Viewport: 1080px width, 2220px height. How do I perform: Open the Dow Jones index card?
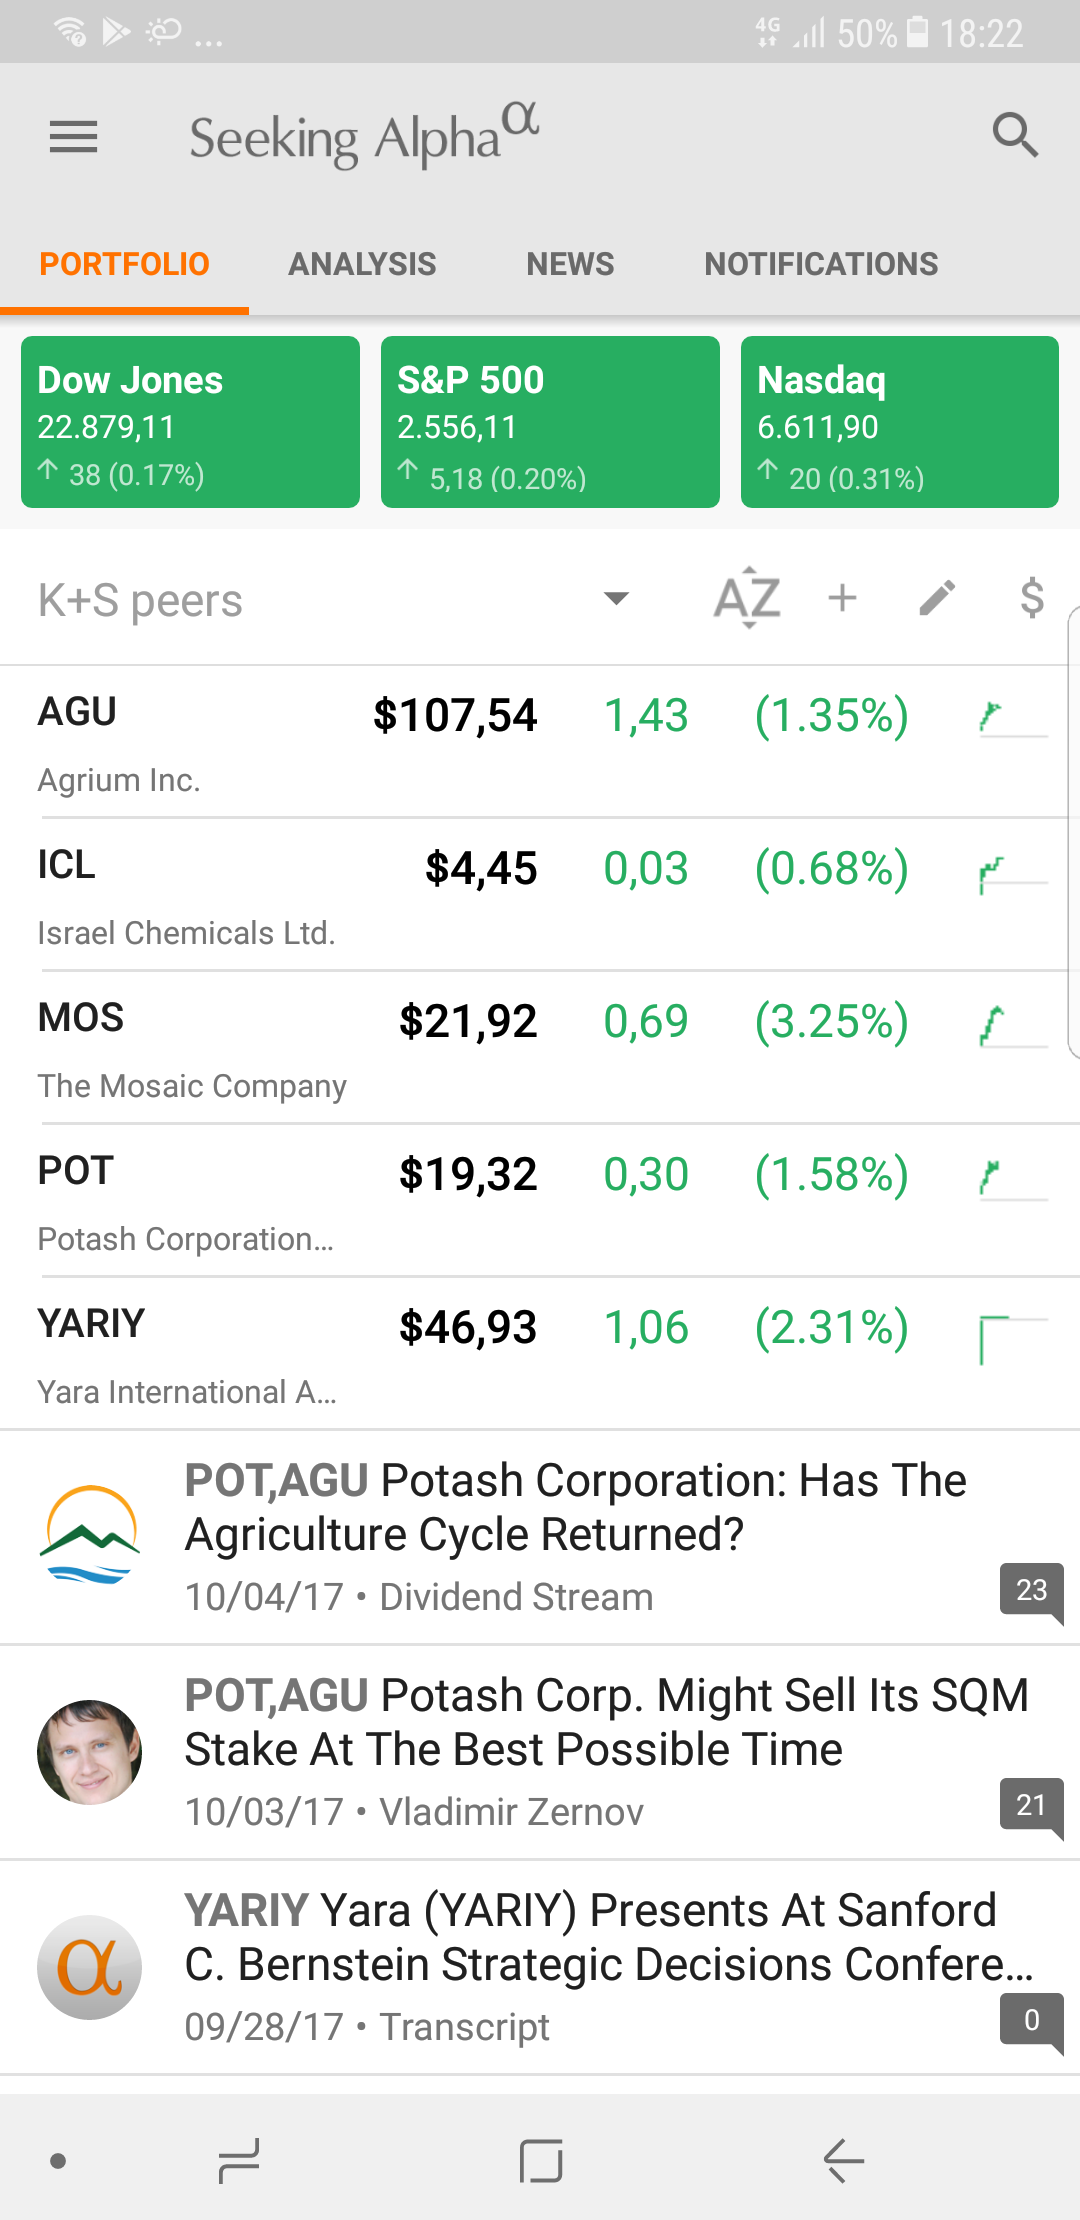pos(190,422)
